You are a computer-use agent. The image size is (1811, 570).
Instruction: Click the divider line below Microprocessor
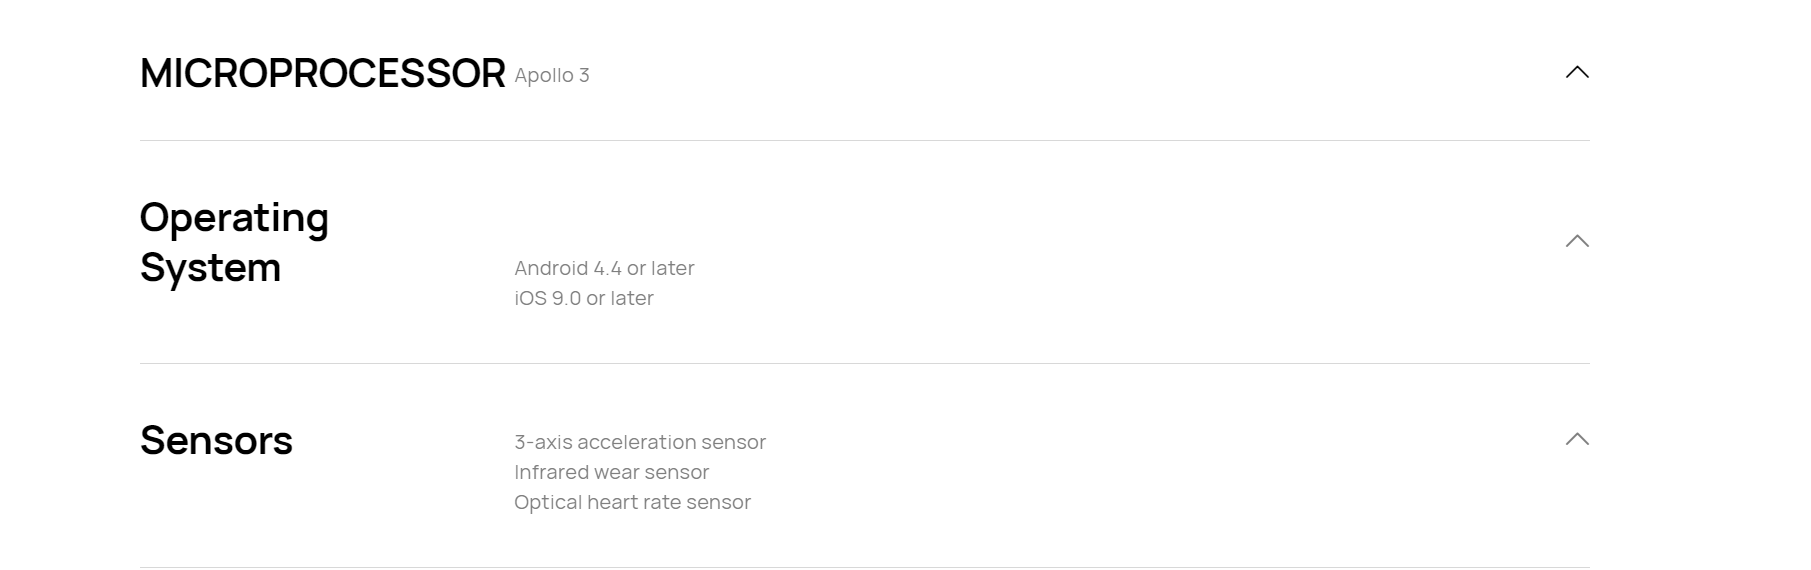865,140
